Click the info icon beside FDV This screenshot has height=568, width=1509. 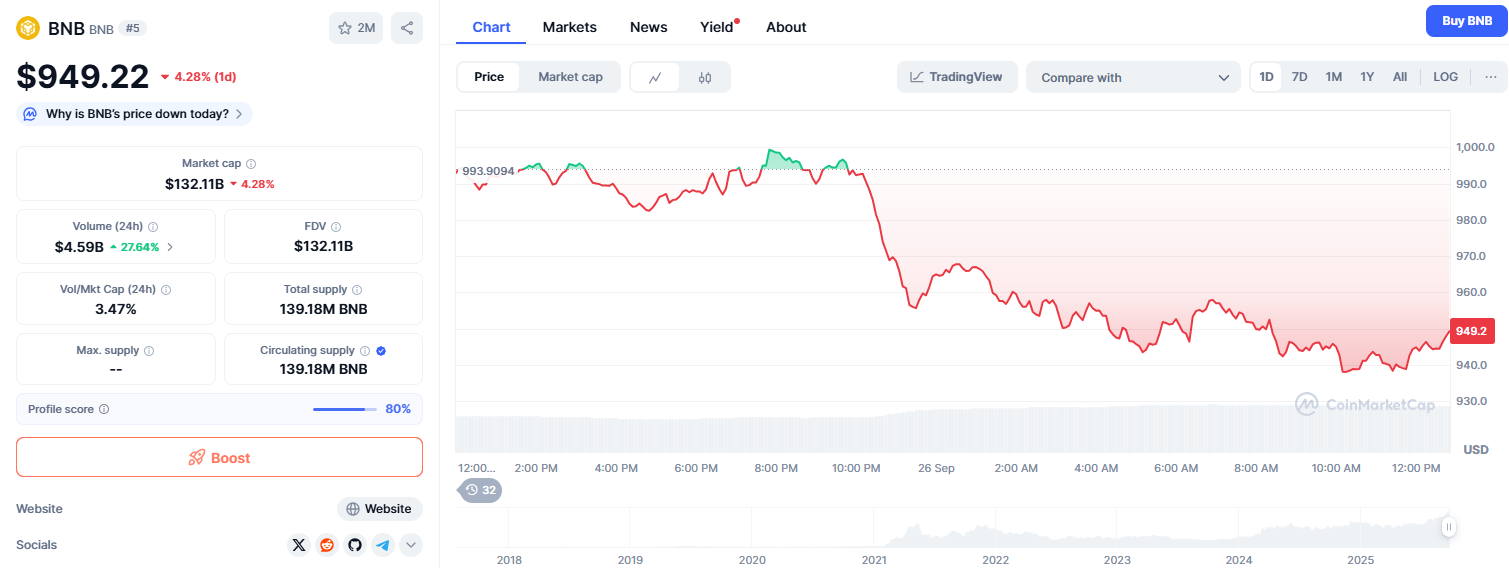[336, 227]
